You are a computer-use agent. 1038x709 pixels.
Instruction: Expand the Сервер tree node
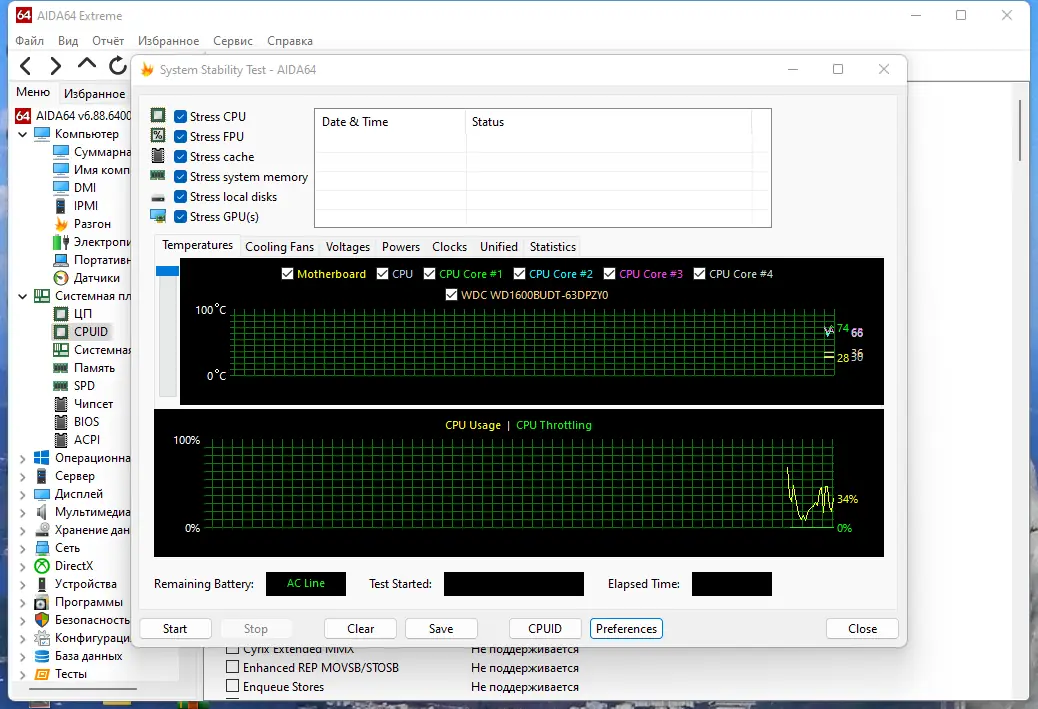pyautogui.click(x=23, y=476)
